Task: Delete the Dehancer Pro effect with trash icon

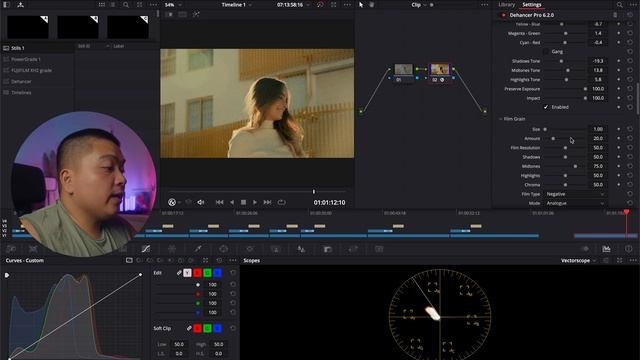Action: pos(615,15)
